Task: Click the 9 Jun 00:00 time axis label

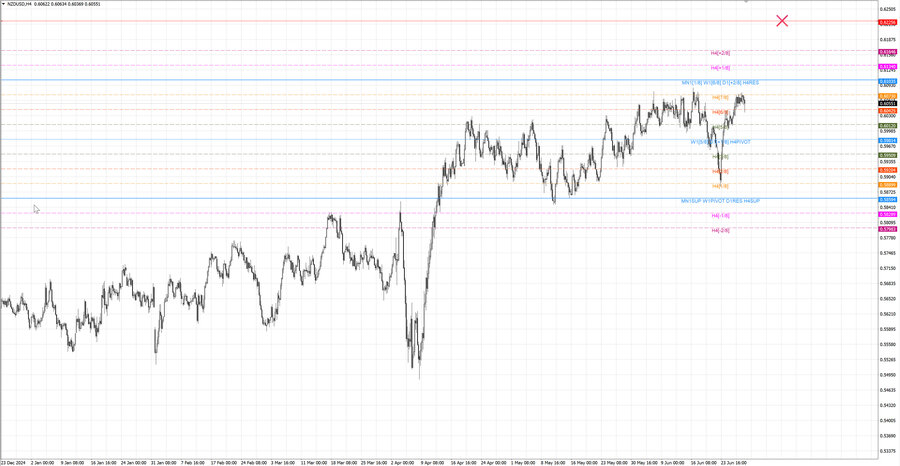Action: pyautogui.click(x=673, y=462)
